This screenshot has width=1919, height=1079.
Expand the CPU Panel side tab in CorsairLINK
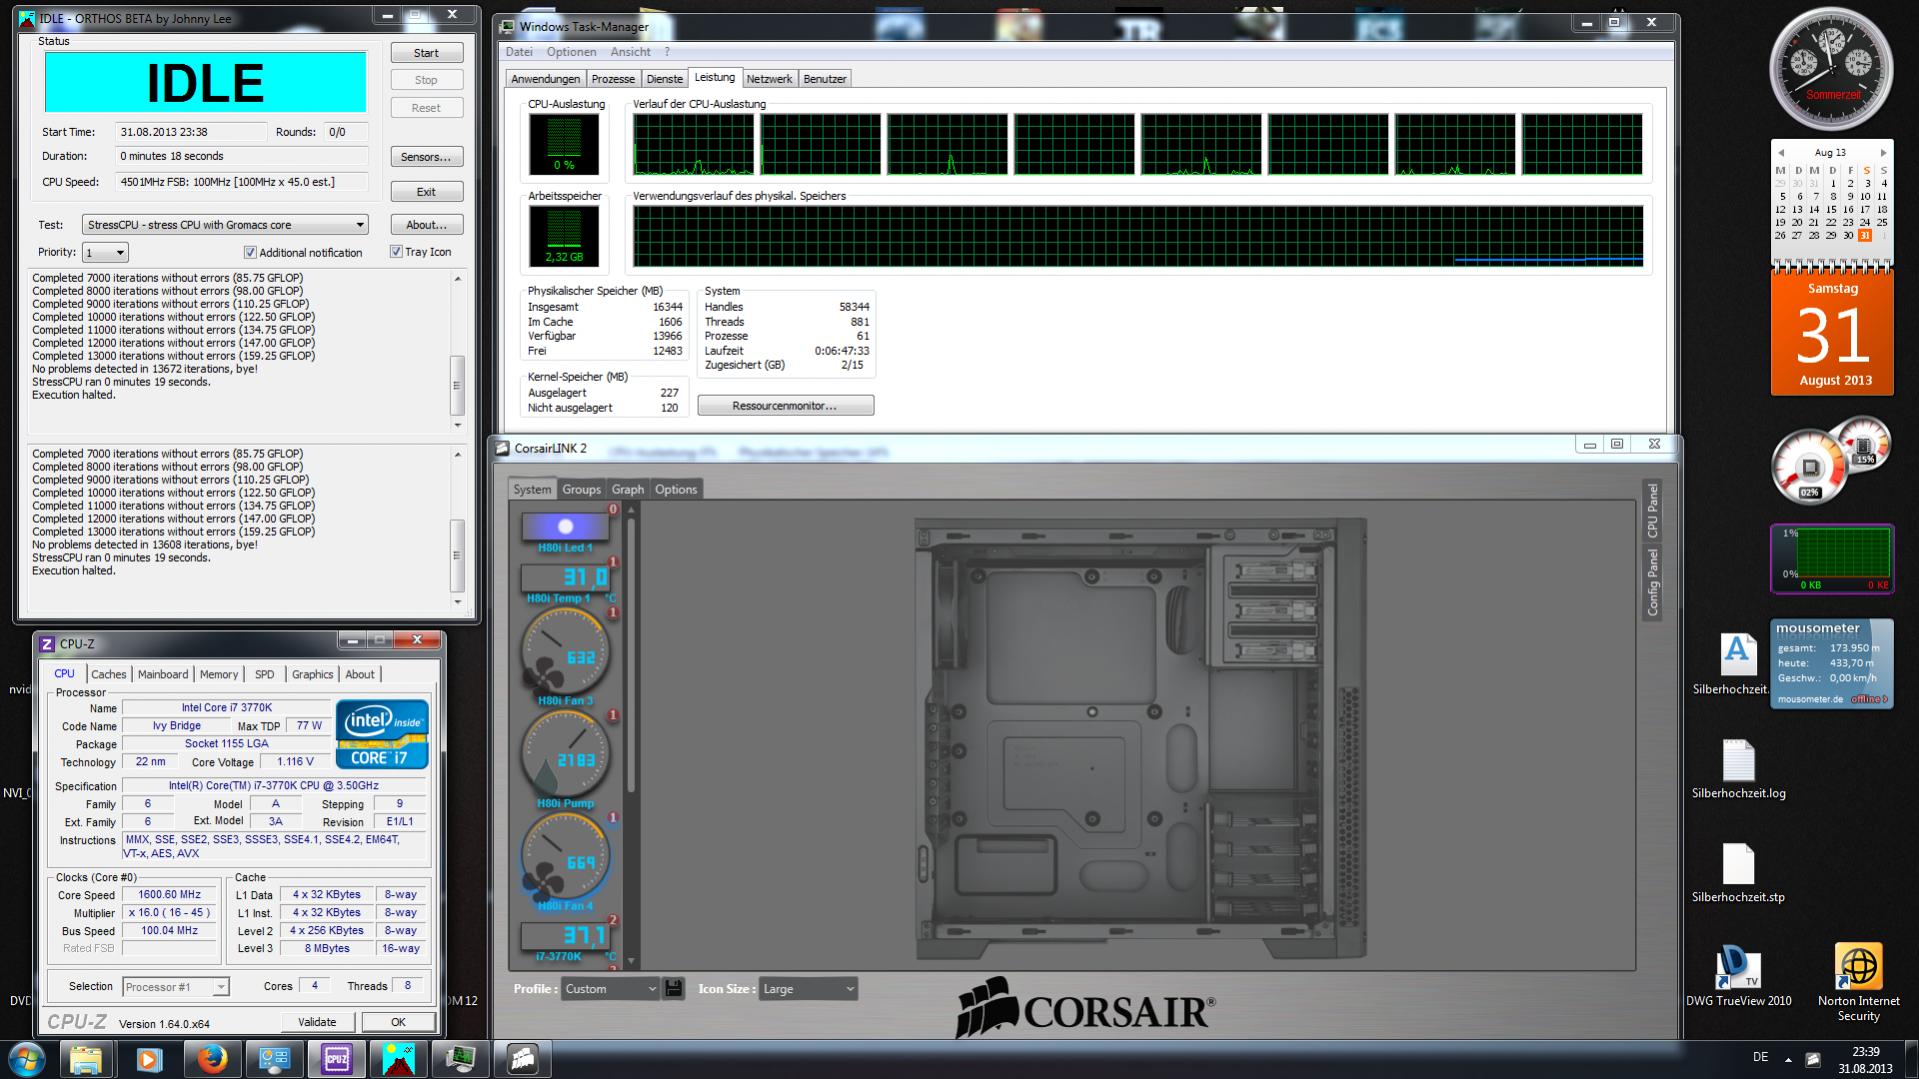(1653, 510)
